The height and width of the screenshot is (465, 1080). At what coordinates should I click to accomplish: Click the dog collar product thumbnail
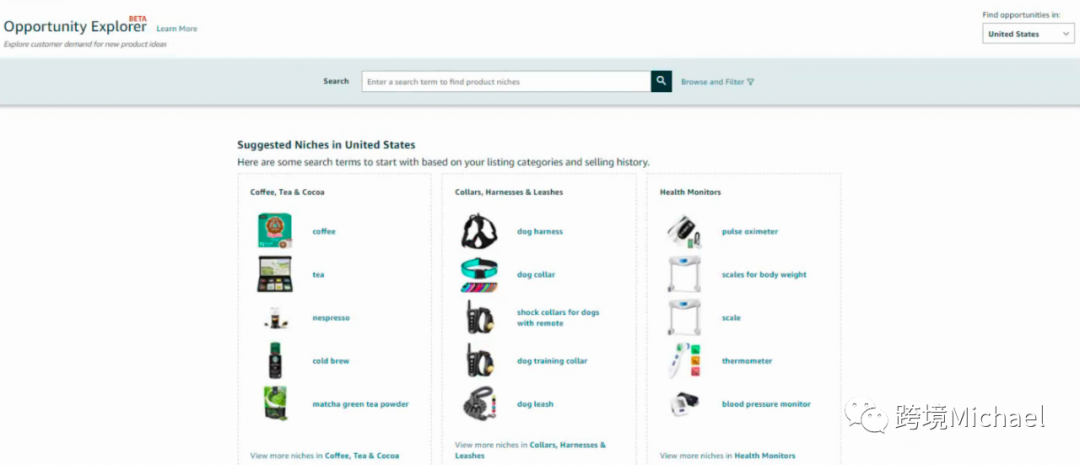[x=479, y=274]
